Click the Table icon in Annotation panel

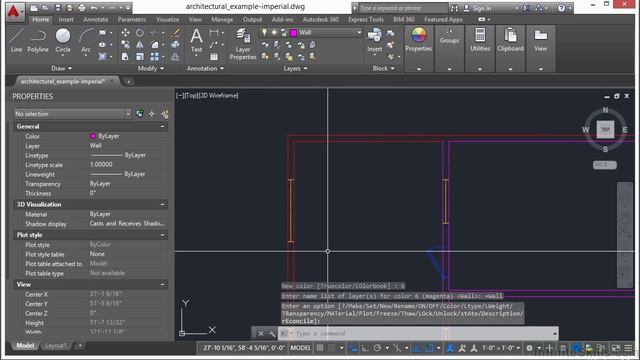click(x=213, y=57)
